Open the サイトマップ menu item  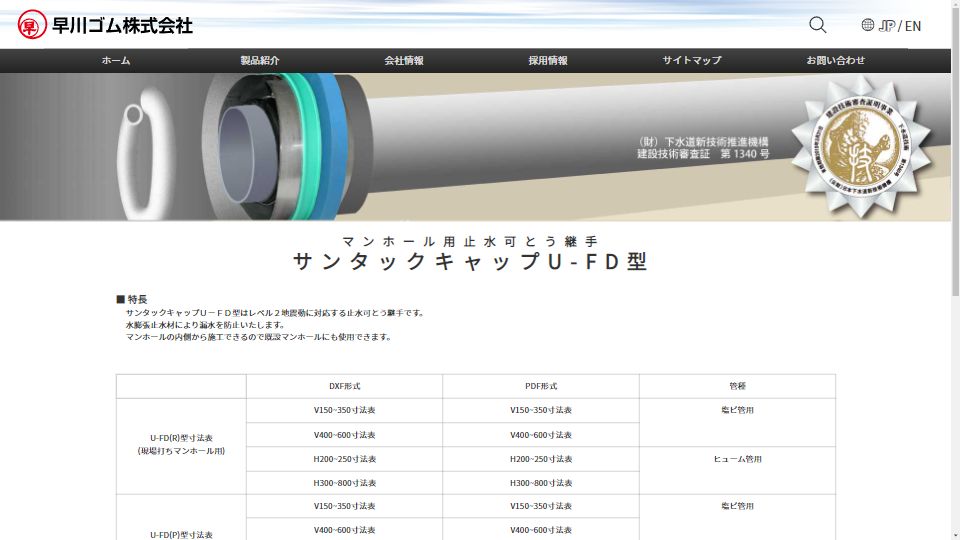coord(692,60)
